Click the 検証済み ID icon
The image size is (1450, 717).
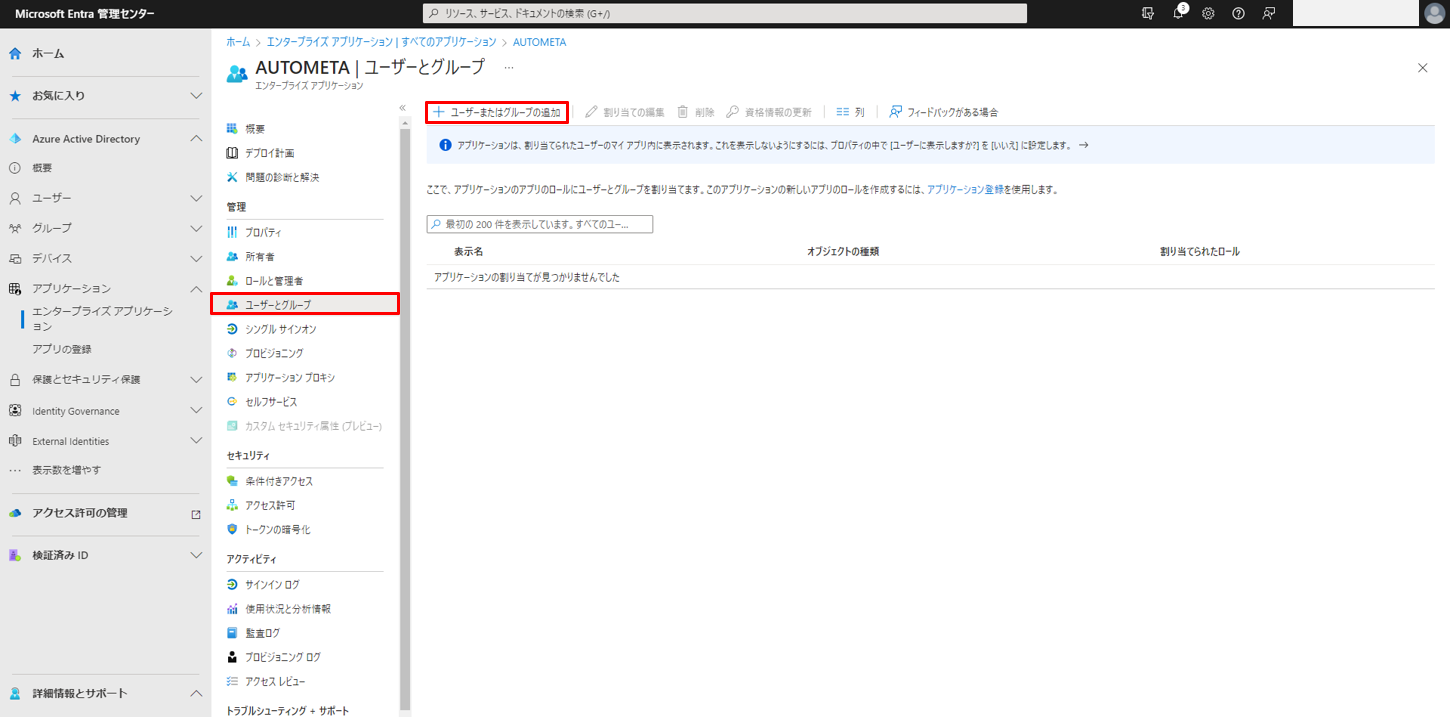tap(15, 555)
